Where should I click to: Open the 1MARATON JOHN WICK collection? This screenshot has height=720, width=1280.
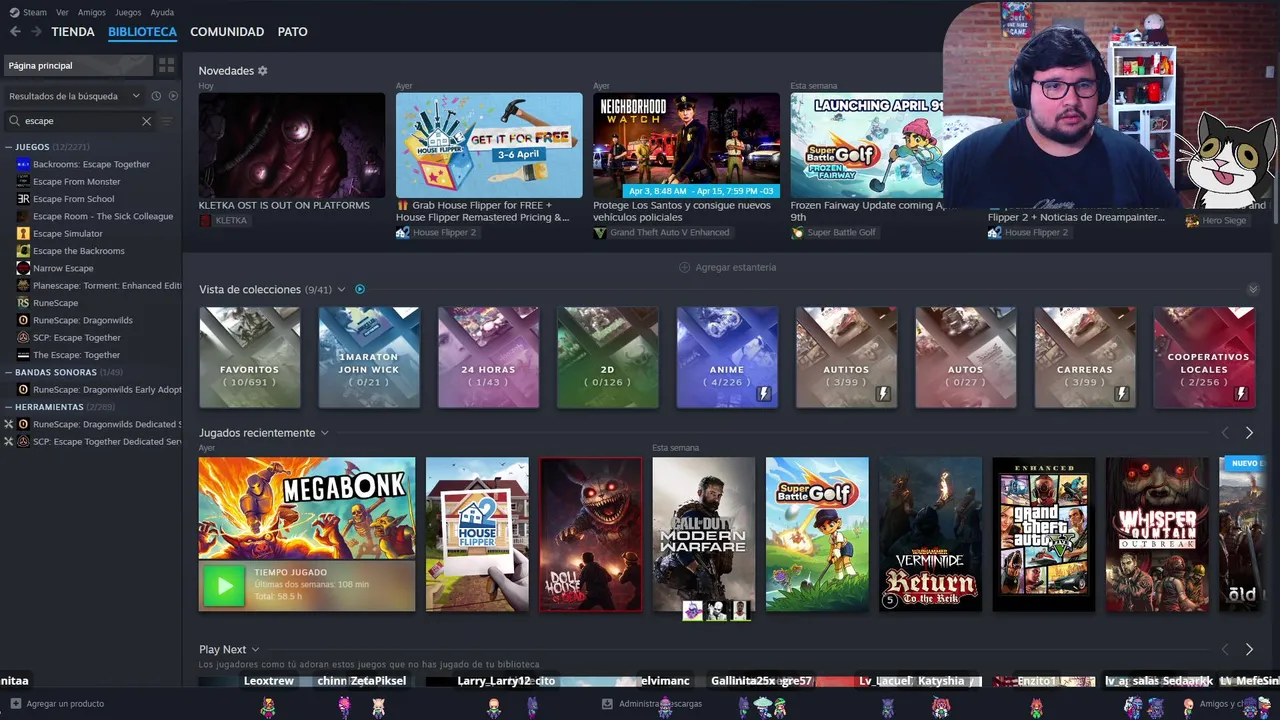pos(369,357)
